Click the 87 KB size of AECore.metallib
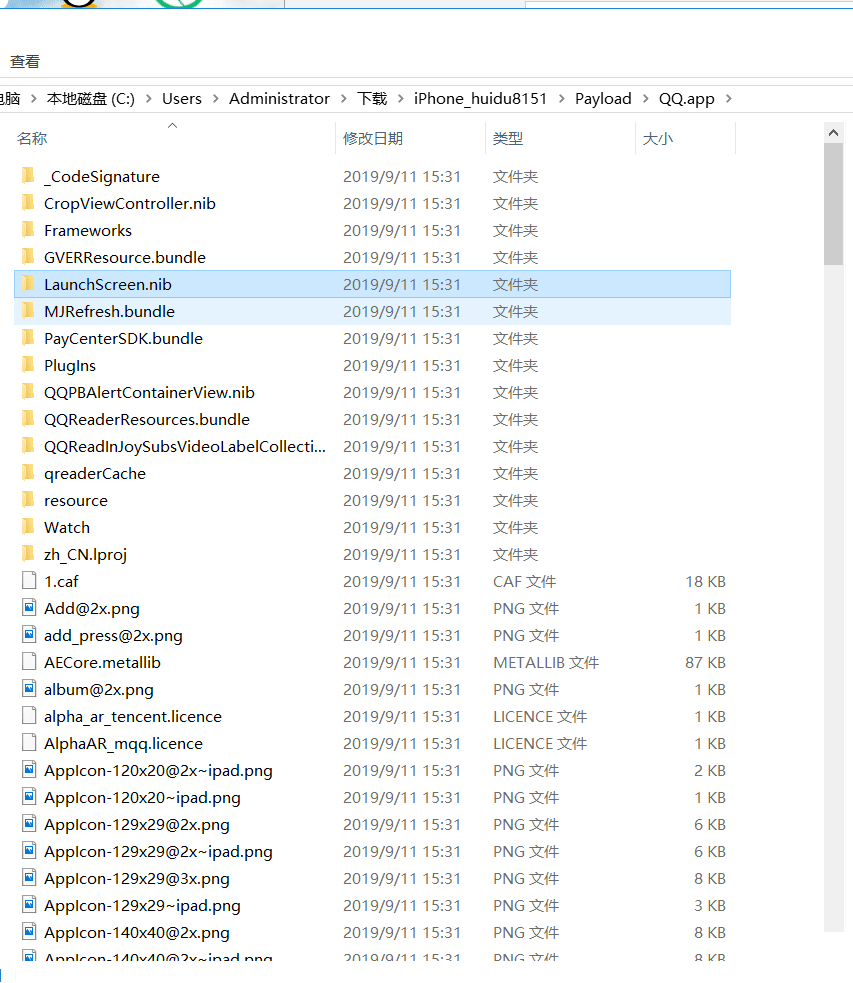Screen dimensions: 853x983 705,662
